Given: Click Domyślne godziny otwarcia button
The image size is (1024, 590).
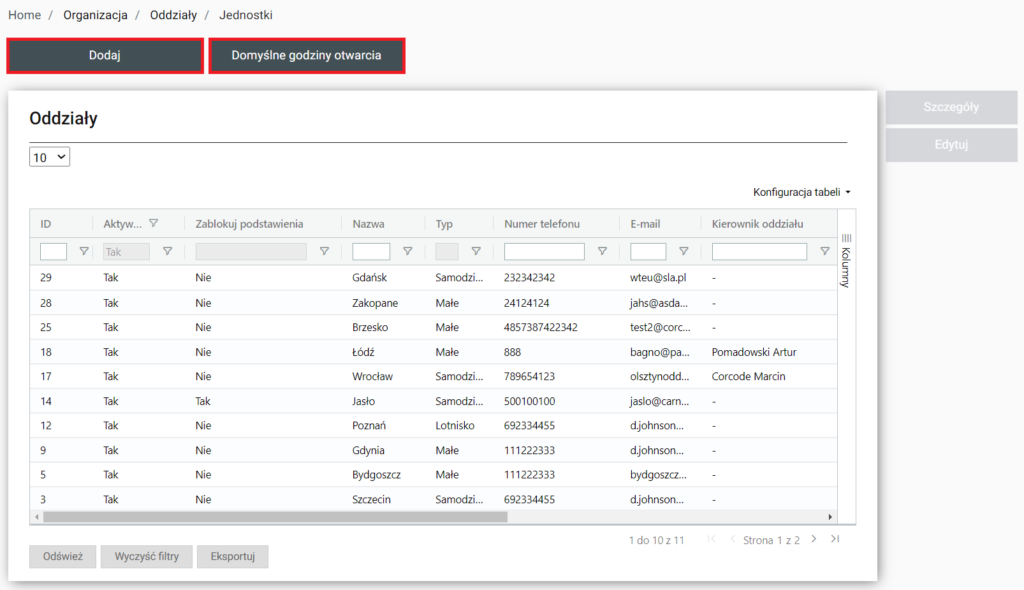Looking at the screenshot, I should click(306, 56).
